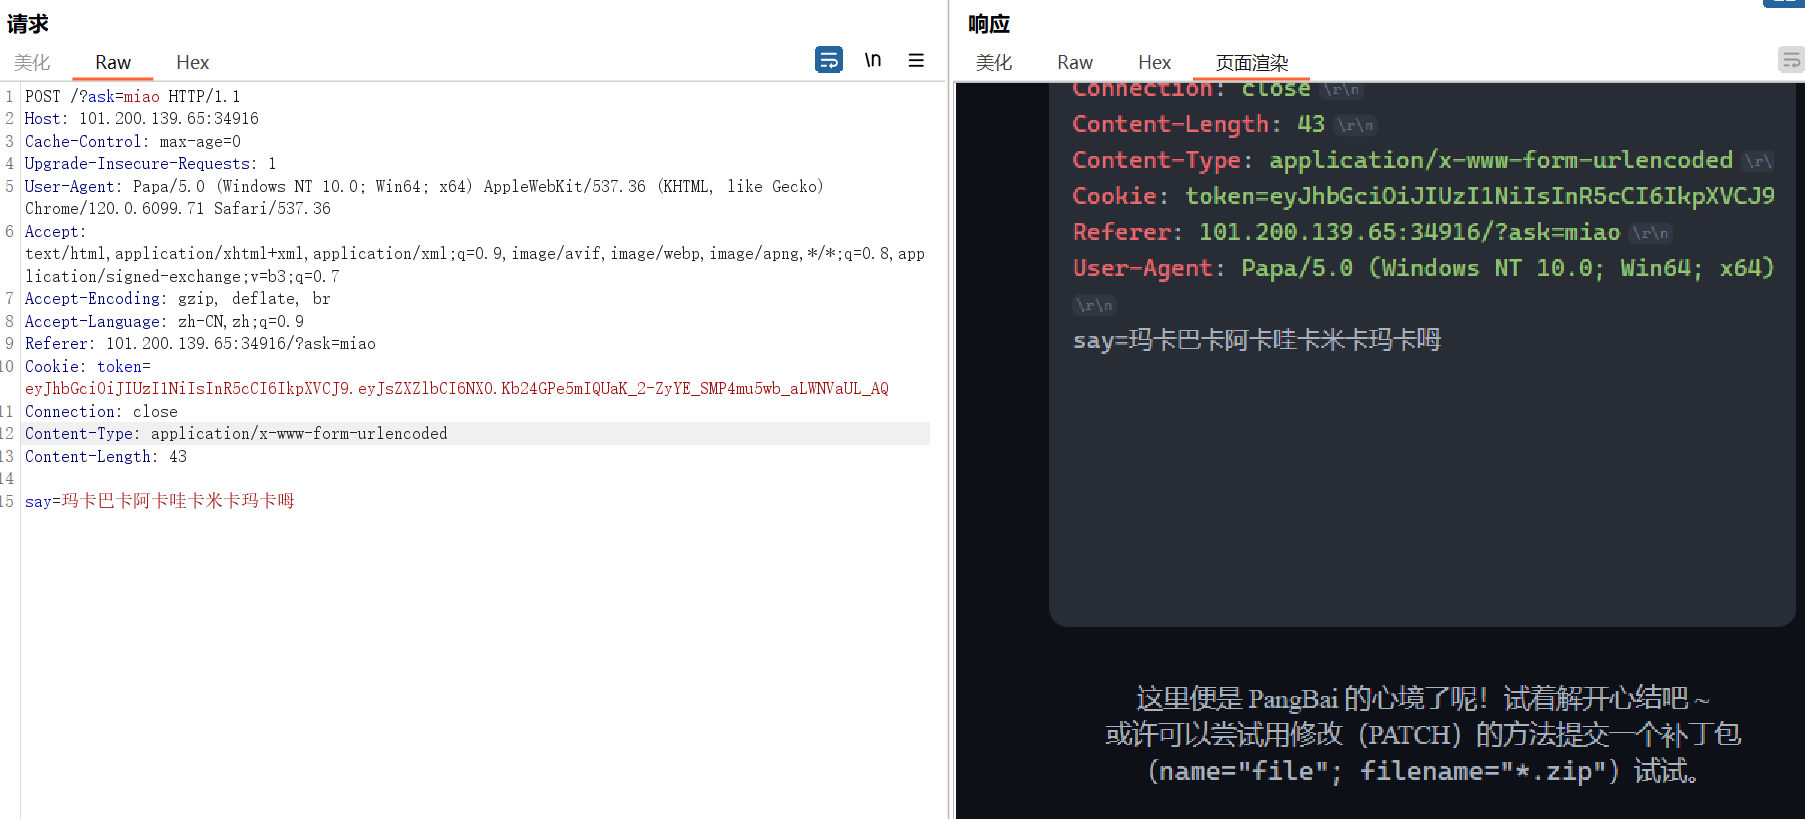This screenshot has width=1805, height=819.
Task: Open the Hex tab in response panel
Action: [1154, 62]
